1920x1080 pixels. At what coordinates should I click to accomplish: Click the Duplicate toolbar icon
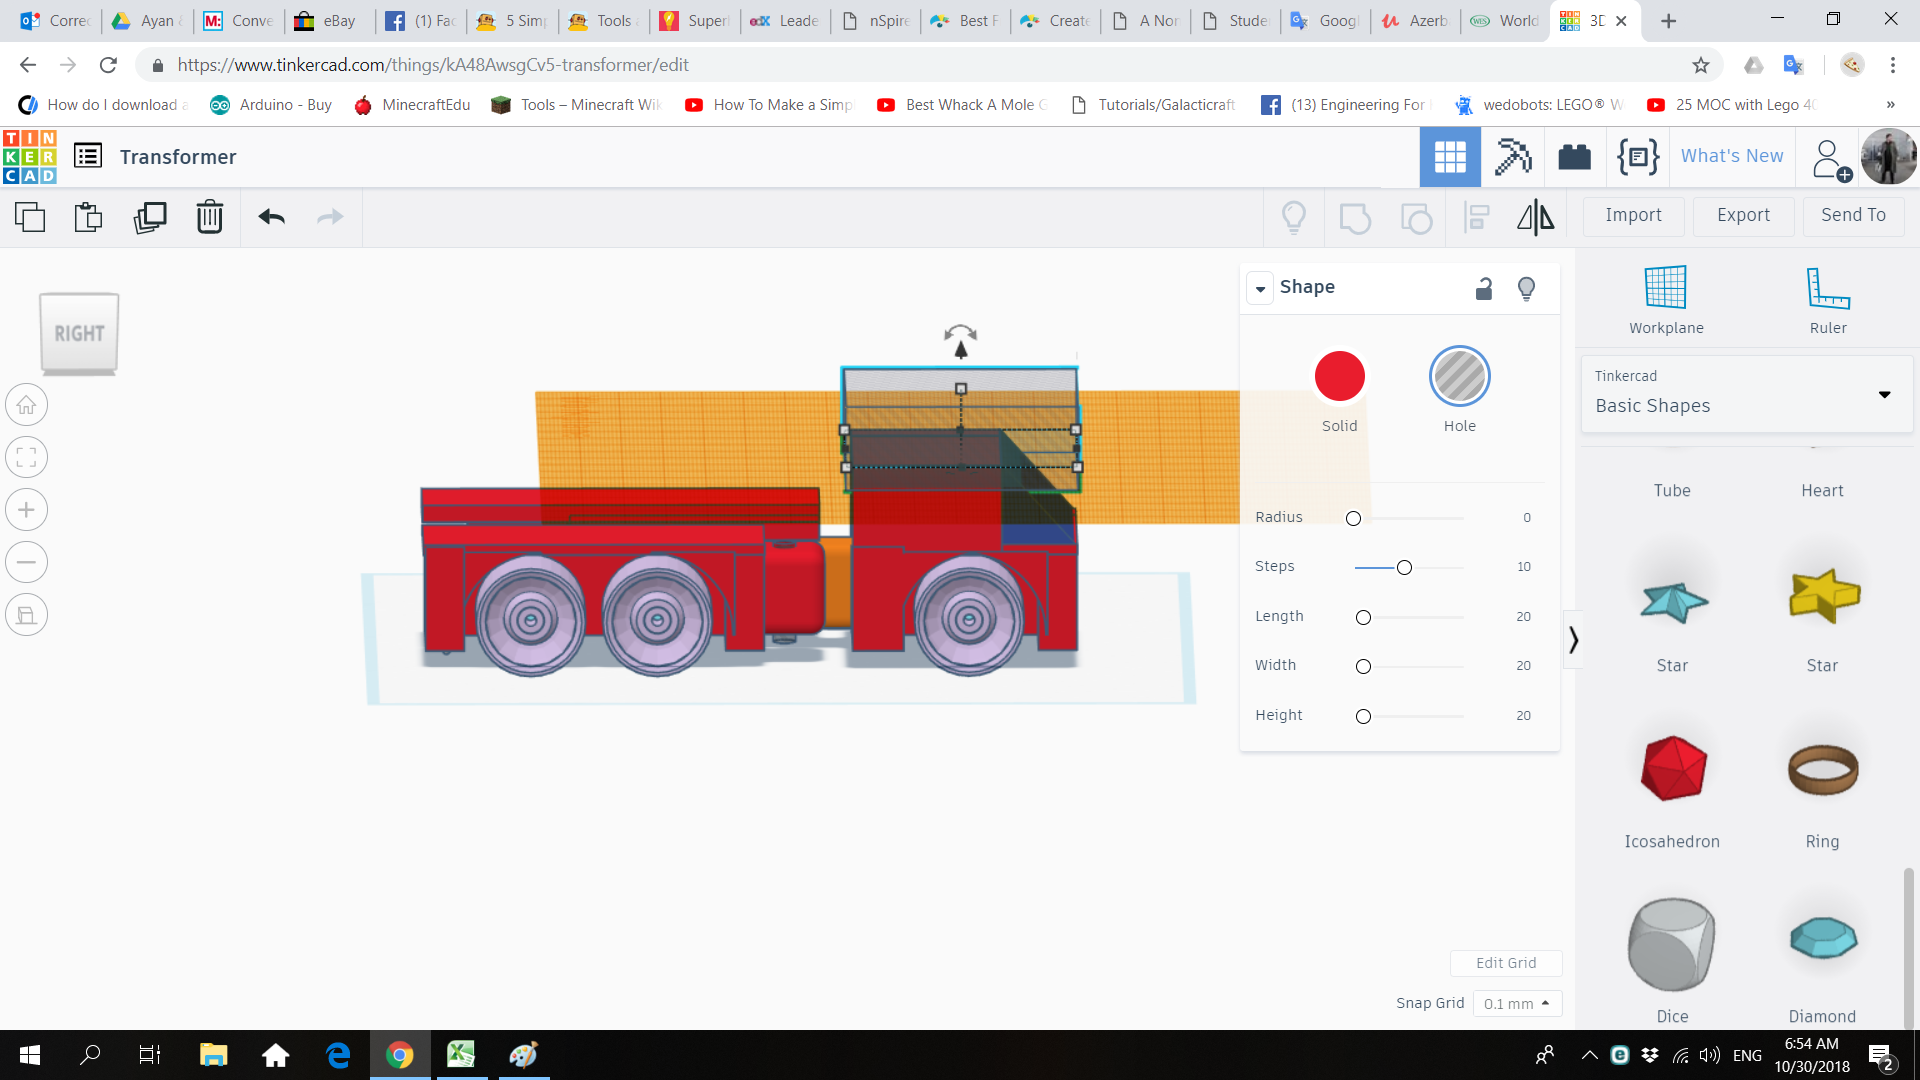[150, 217]
